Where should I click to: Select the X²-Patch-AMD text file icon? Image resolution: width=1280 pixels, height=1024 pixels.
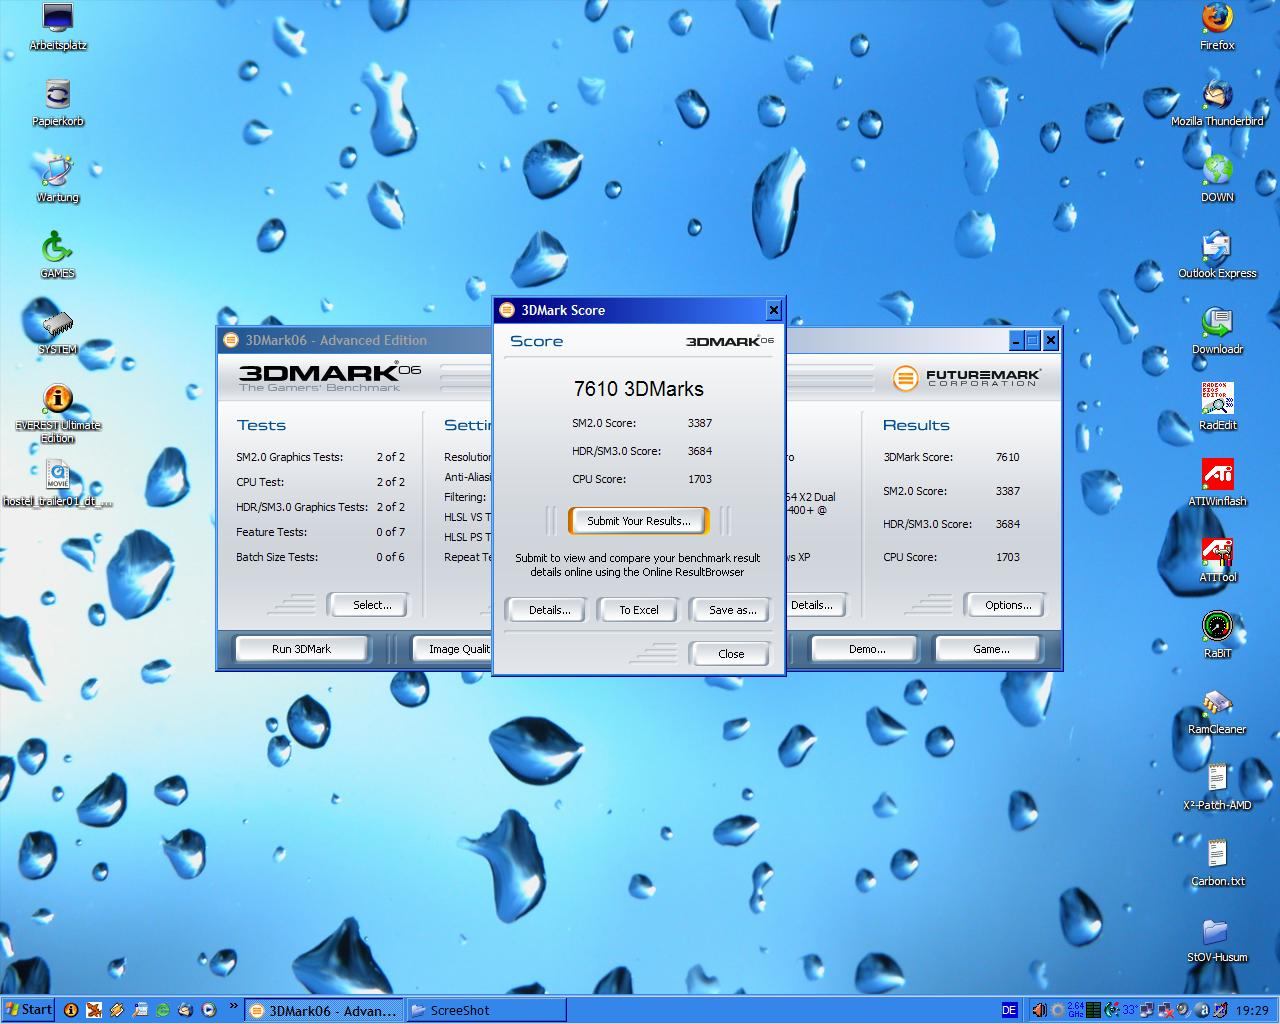[x=1217, y=787]
